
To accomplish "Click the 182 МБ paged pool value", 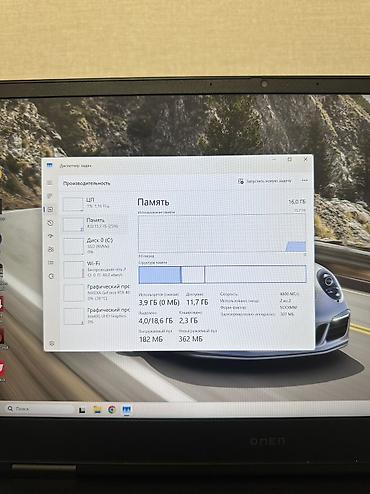I will pos(151,339).
